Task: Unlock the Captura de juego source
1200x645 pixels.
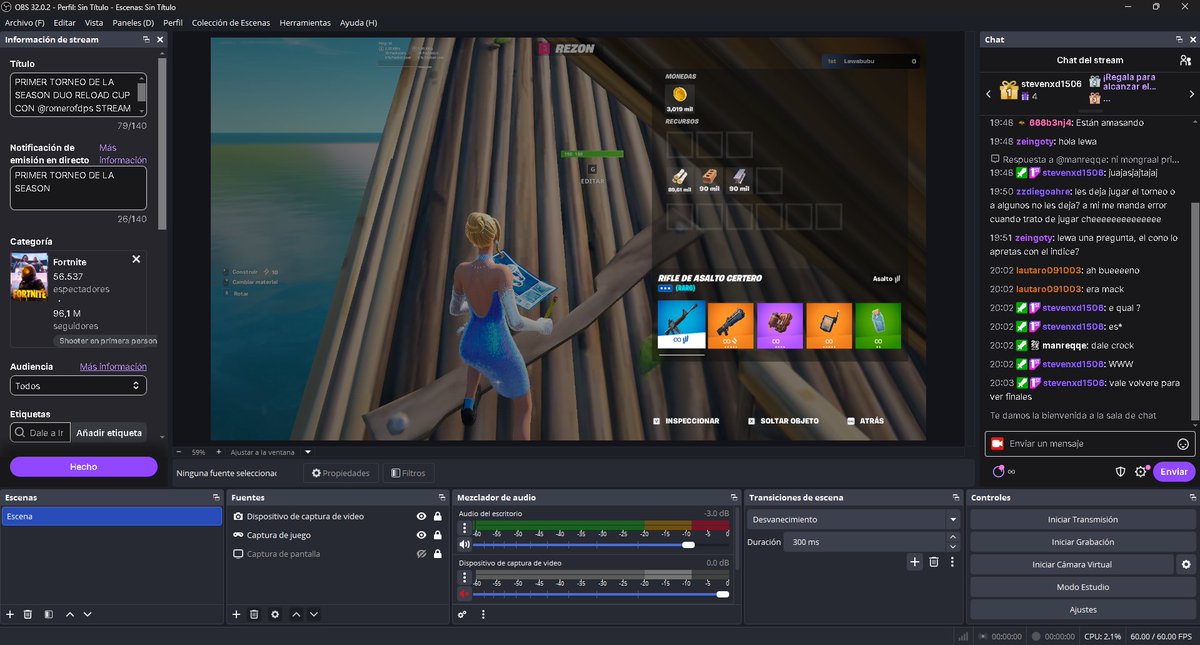Action: (x=438, y=535)
